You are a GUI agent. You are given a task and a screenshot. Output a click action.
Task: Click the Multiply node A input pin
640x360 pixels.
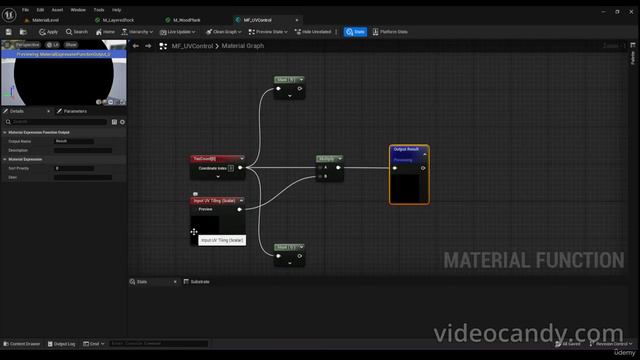click(320, 168)
